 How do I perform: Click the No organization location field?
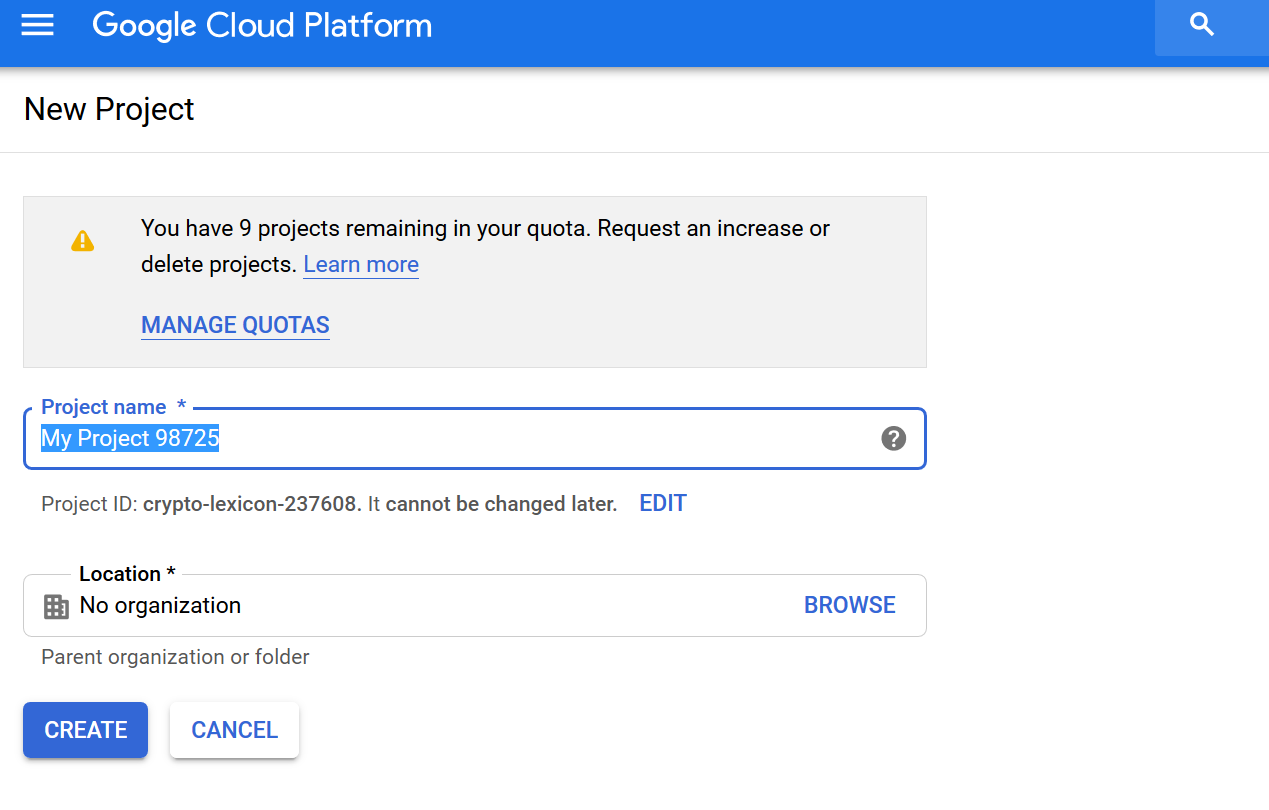[400, 606]
